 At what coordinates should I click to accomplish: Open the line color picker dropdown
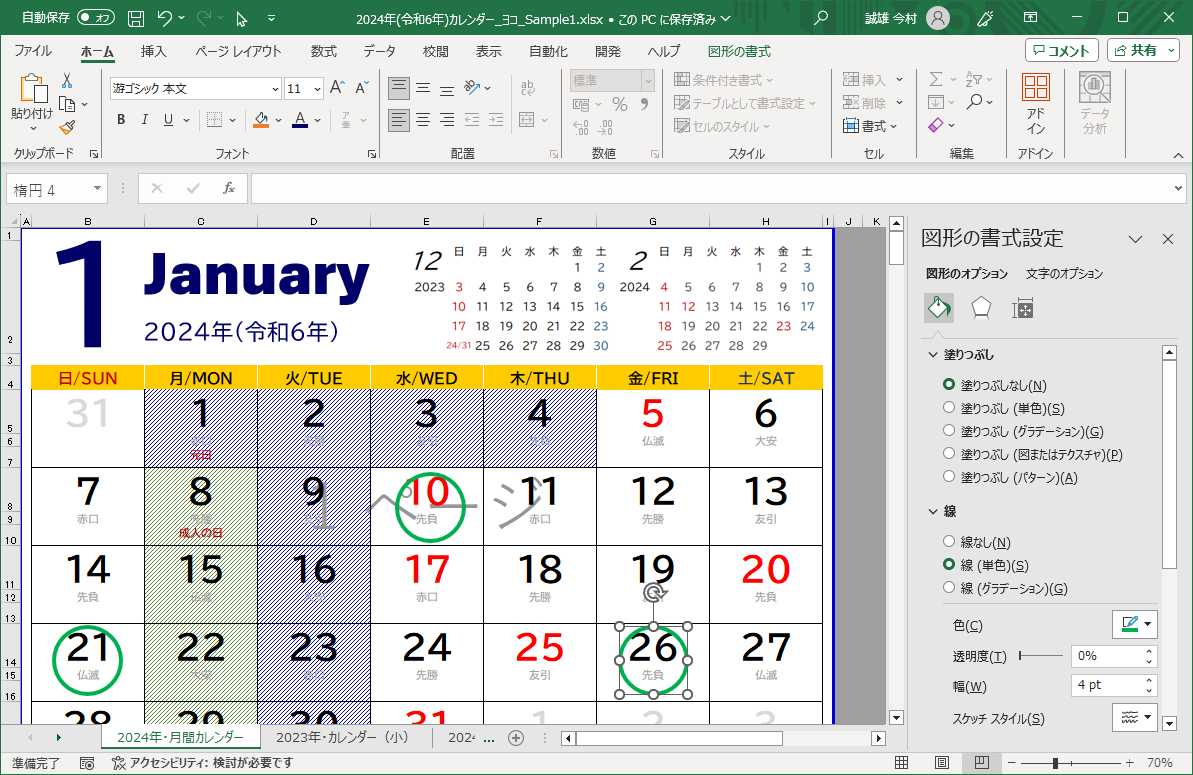[1148, 625]
